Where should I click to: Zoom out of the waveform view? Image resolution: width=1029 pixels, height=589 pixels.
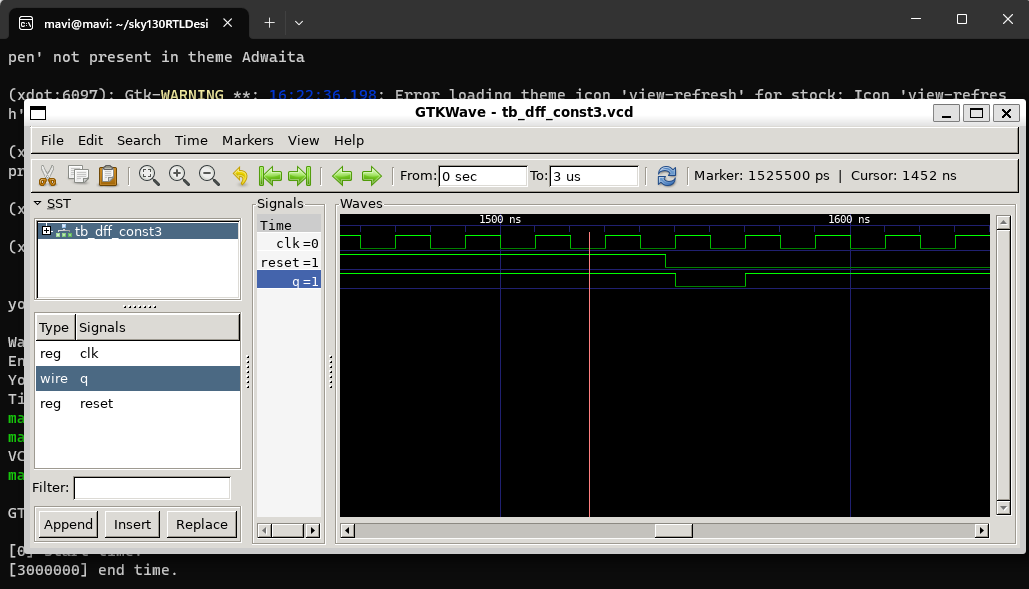point(208,176)
